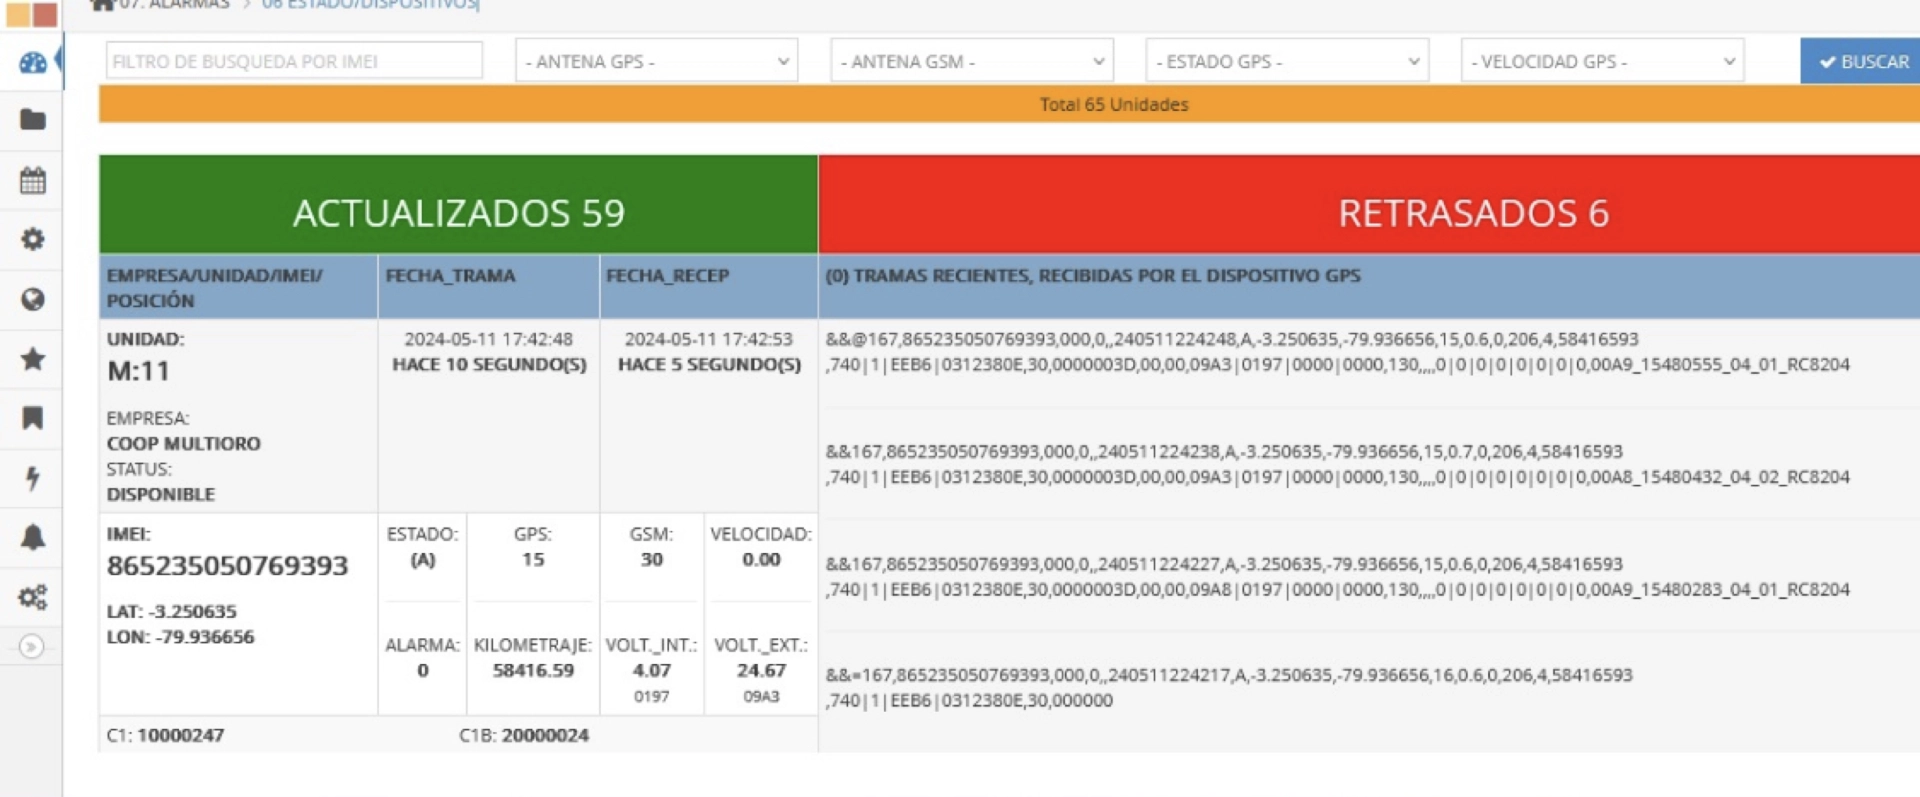Click the DISPONIBLE status value

point(161,494)
